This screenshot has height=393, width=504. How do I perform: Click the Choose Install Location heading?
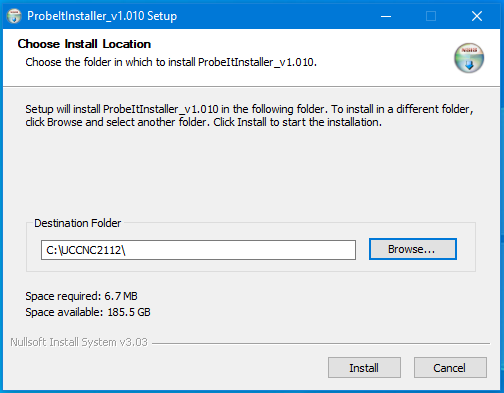(x=84, y=44)
